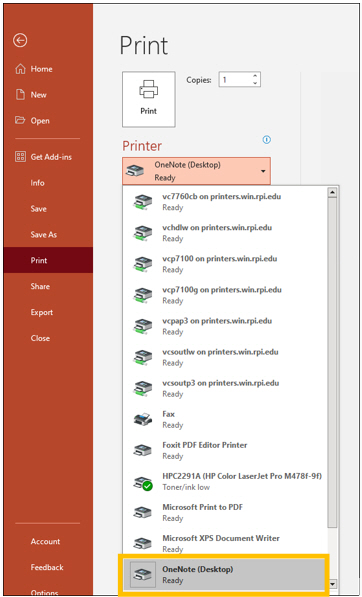Screen dimensions: 362x597
Task: Select 'vchdlw on printers.win.rpi.edu' text
Action: [217, 228]
